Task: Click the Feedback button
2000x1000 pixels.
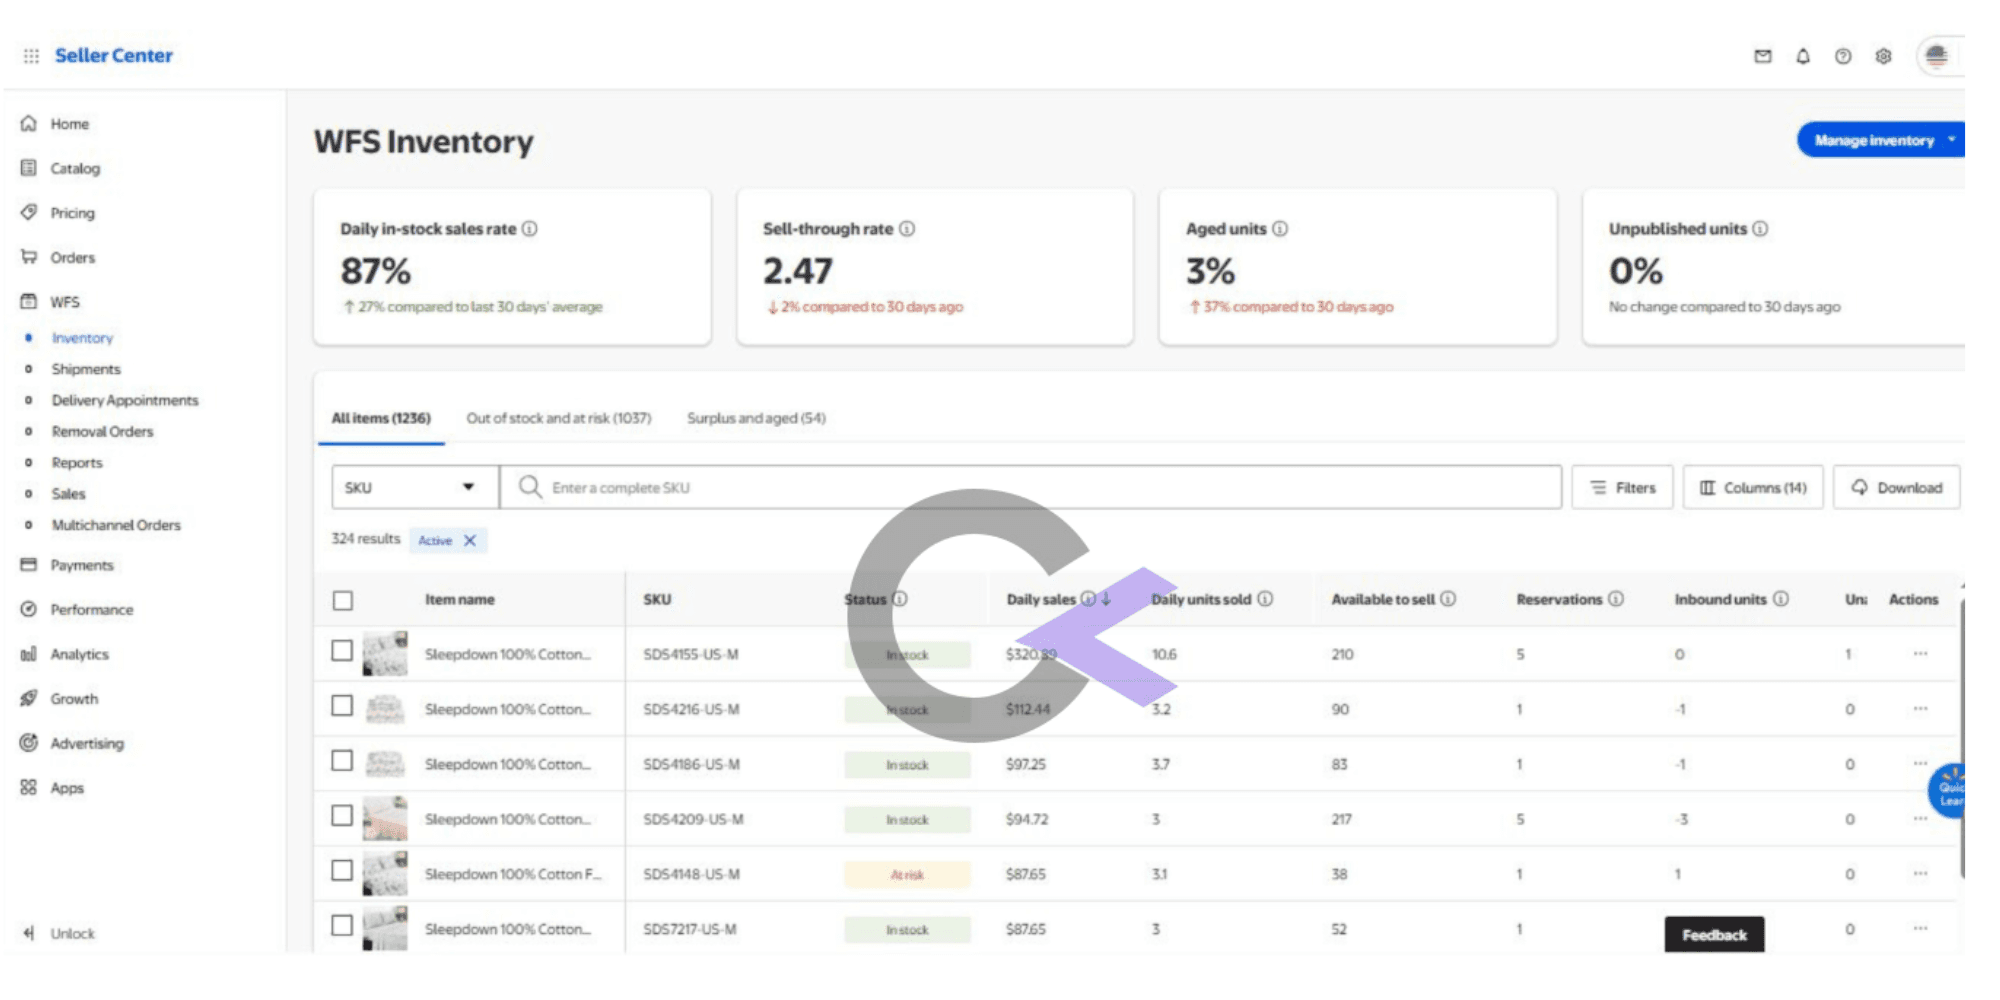Action: coord(1714,935)
